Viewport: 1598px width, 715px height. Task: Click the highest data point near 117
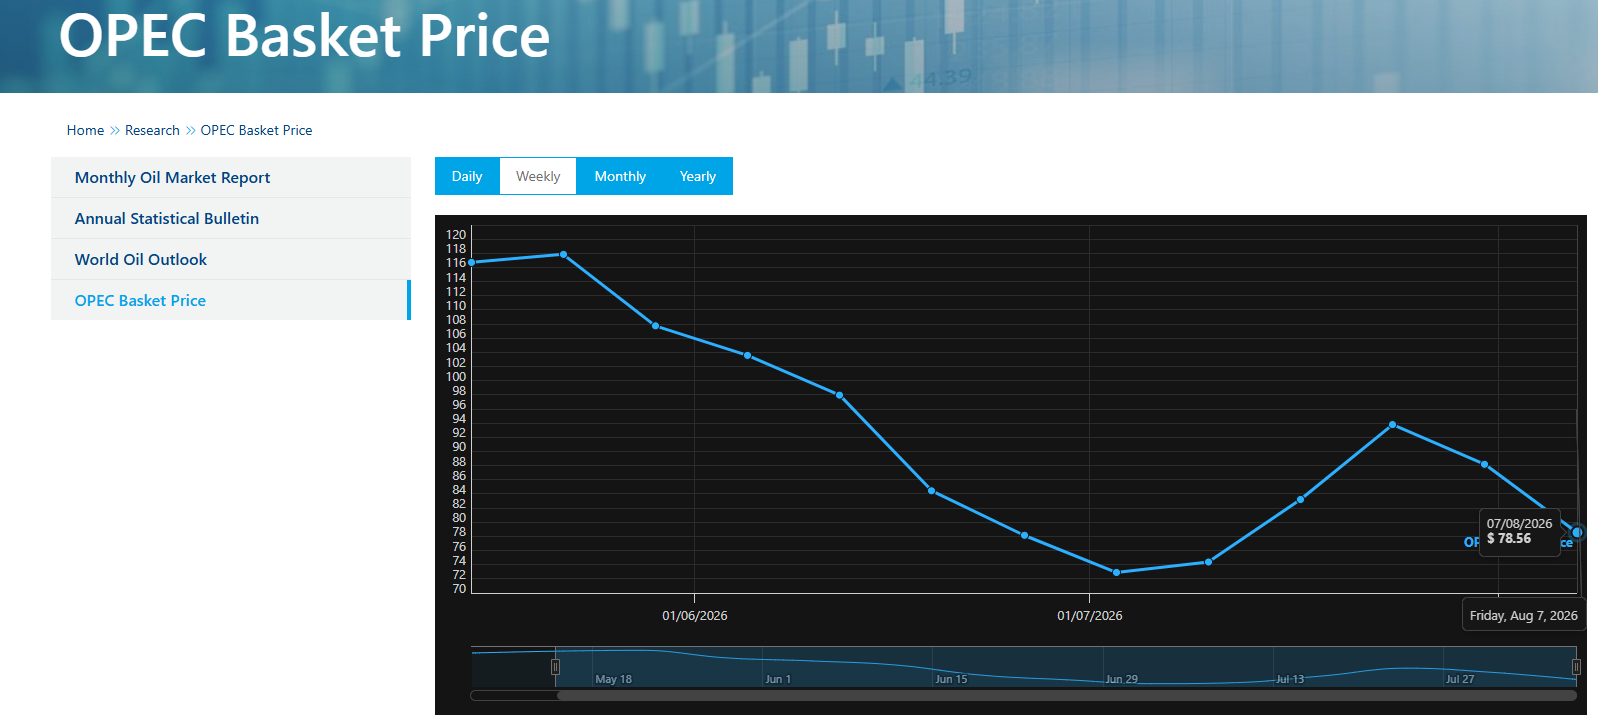coord(563,255)
